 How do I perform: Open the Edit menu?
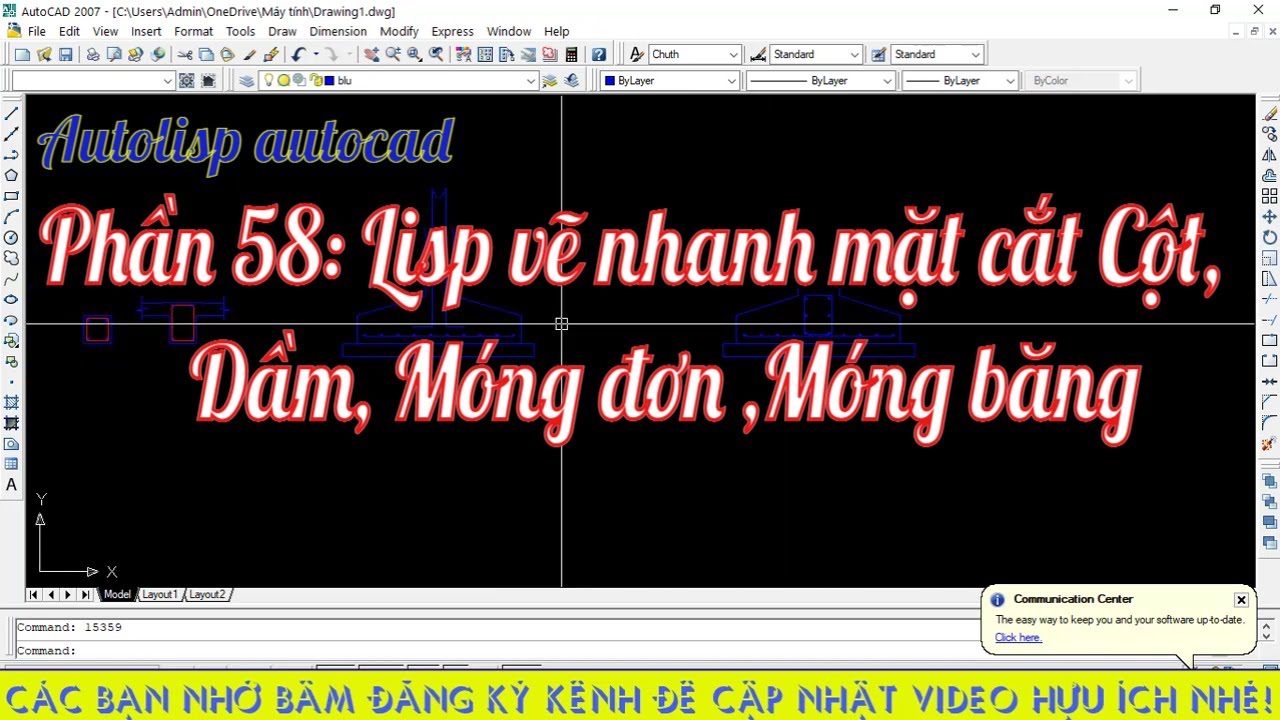click(69, 31)
